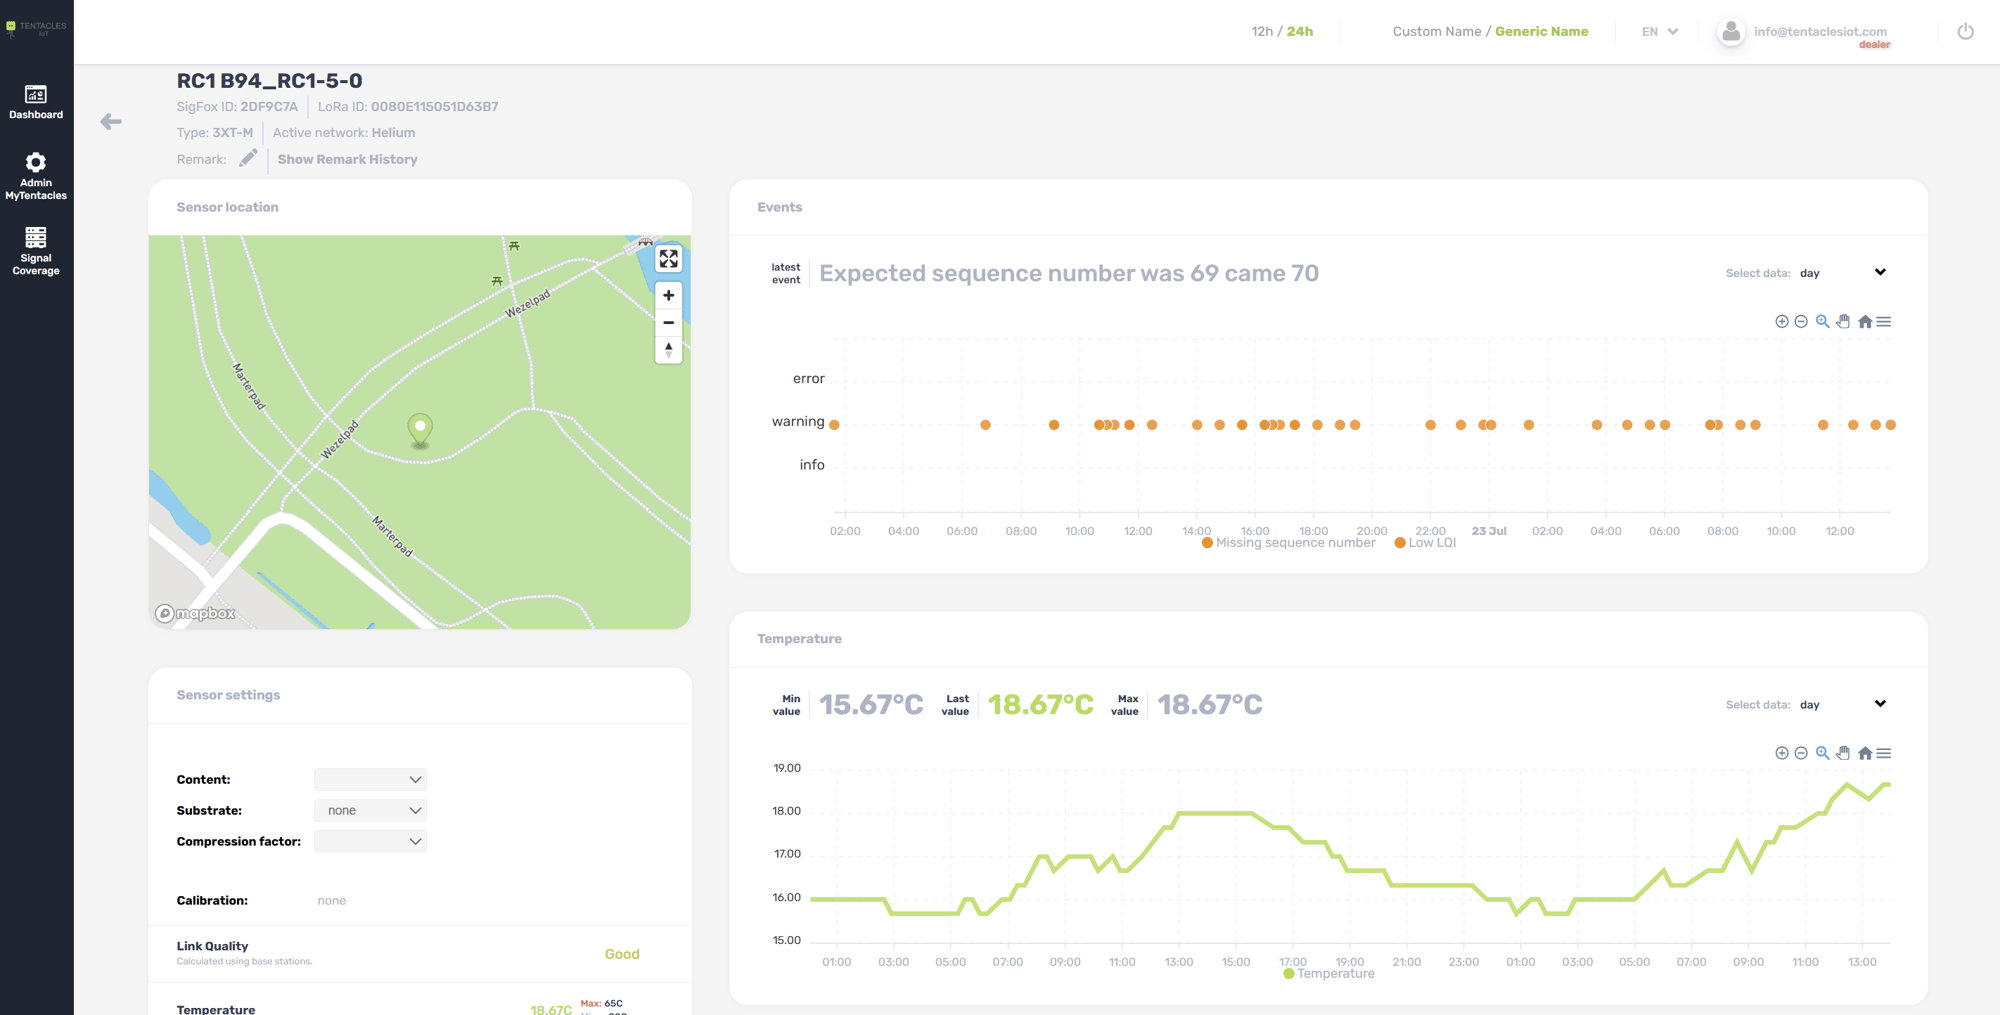Image resolution: width=2000 pixels, height=1015 pixels.
Task: Zoom out on the Events chart
Action: [1801, 321]
